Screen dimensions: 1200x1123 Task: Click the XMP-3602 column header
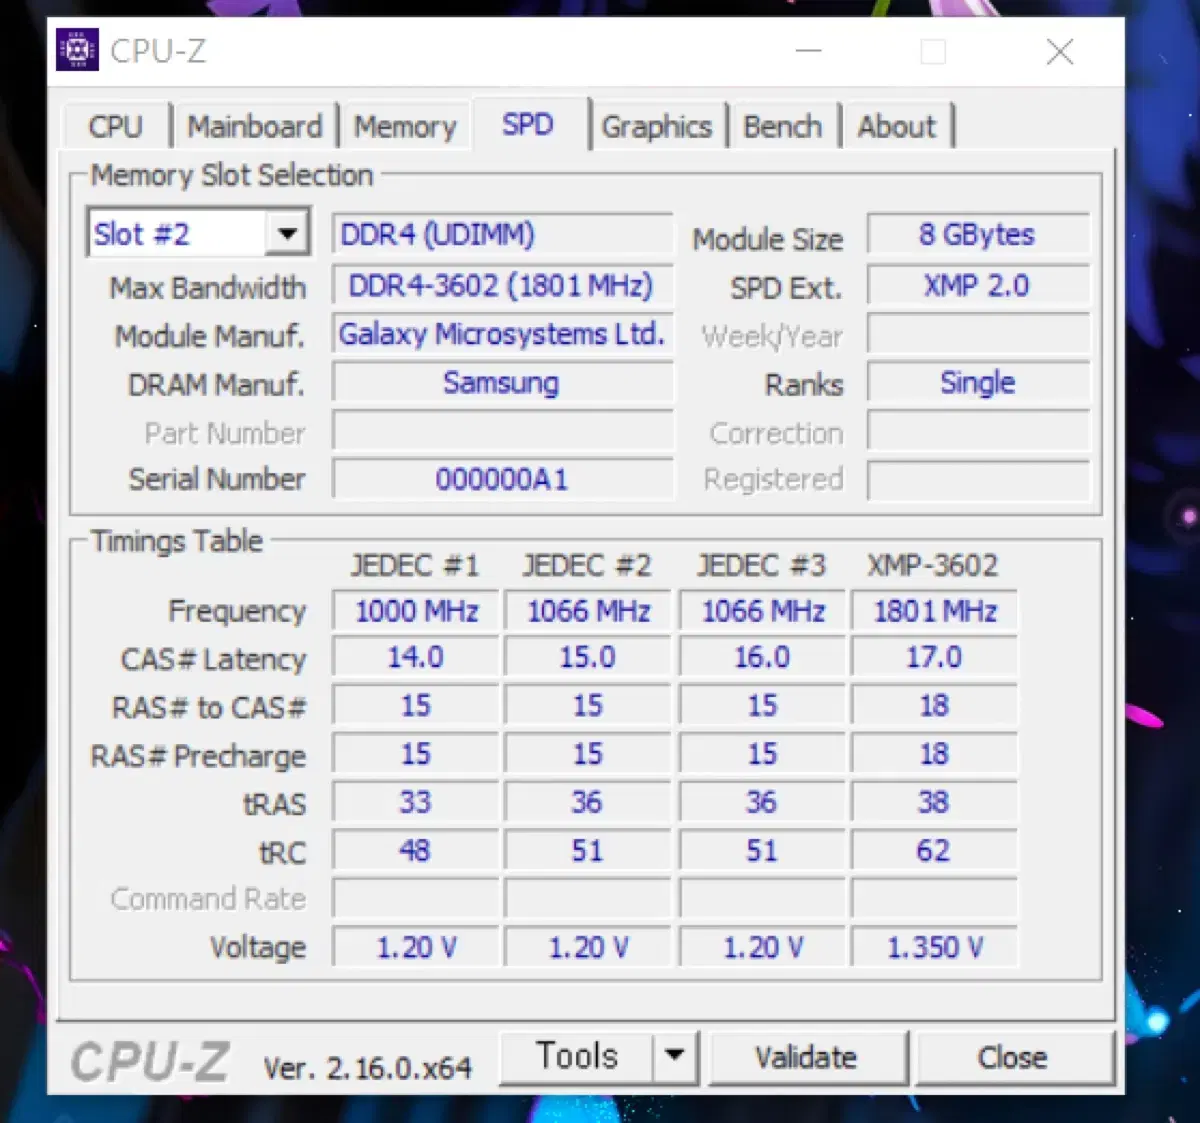[932, 566]
